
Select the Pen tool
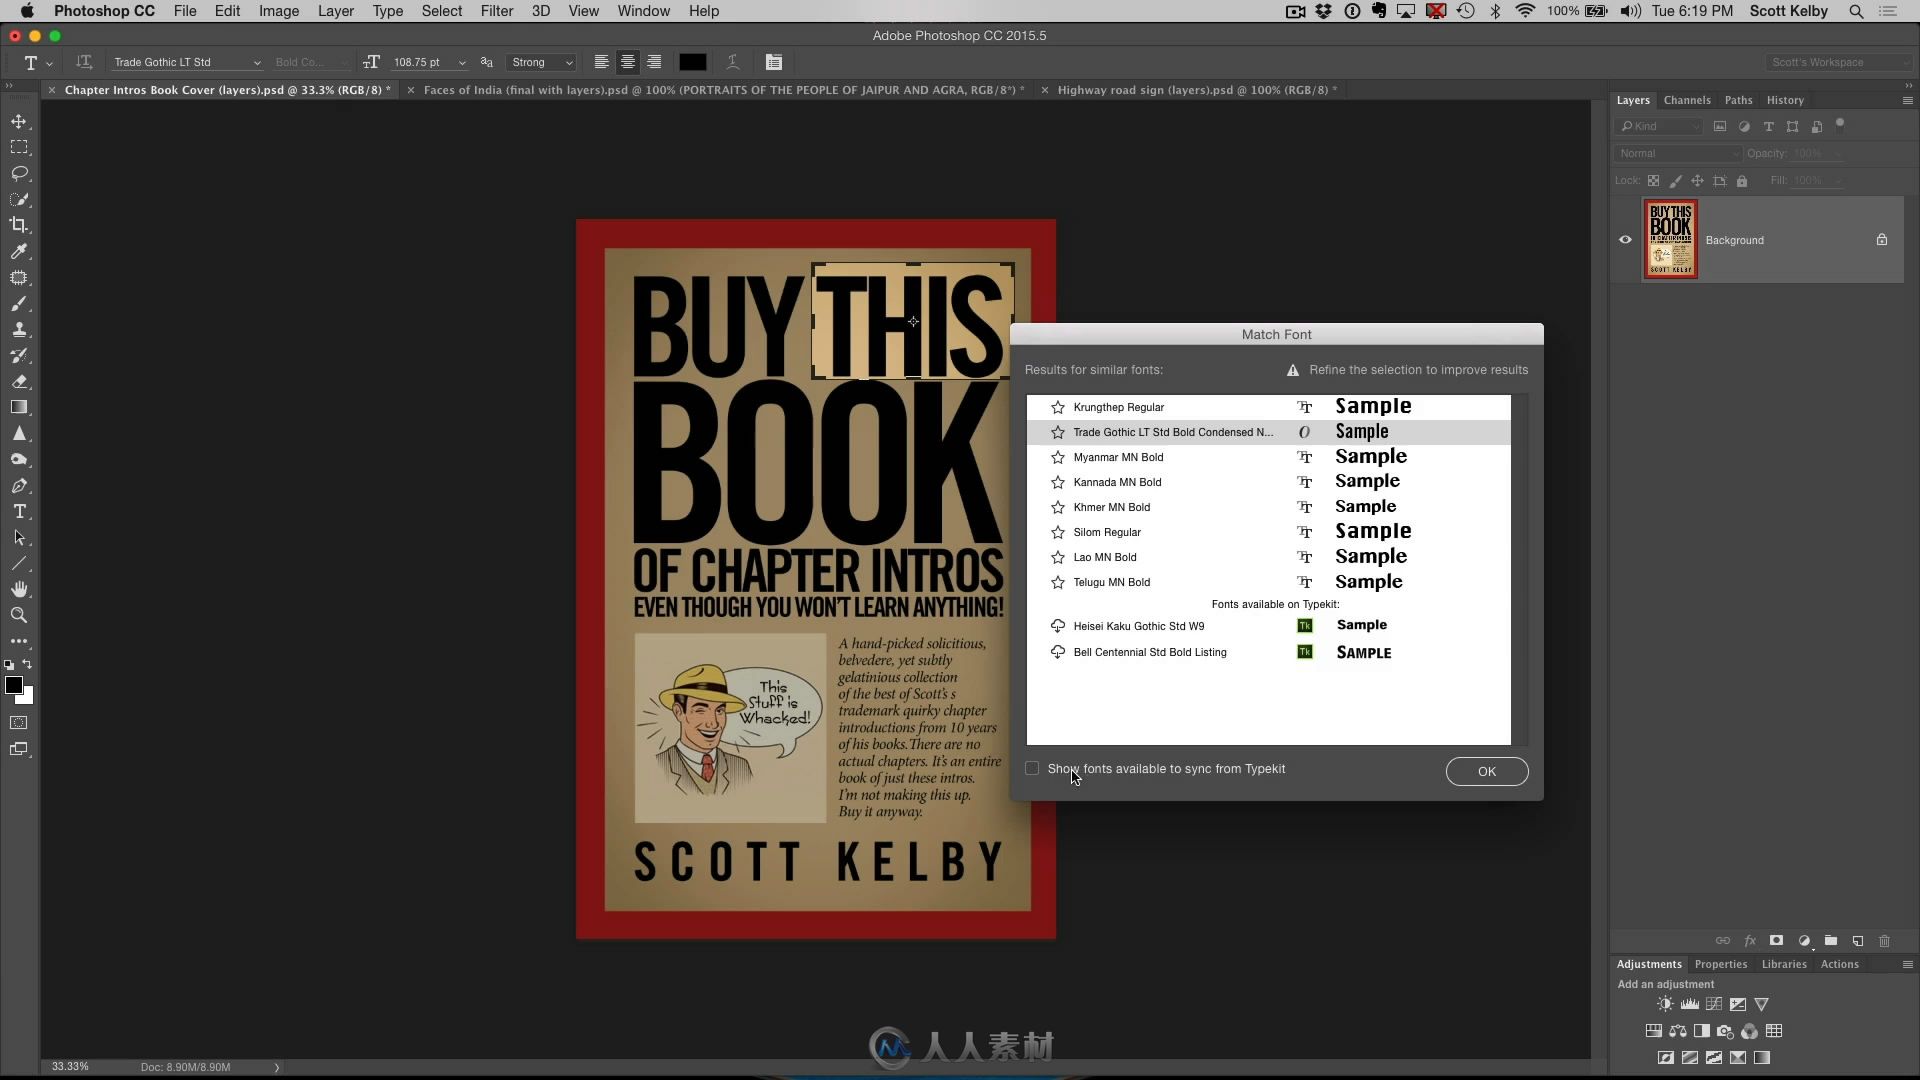pos(19,486)
